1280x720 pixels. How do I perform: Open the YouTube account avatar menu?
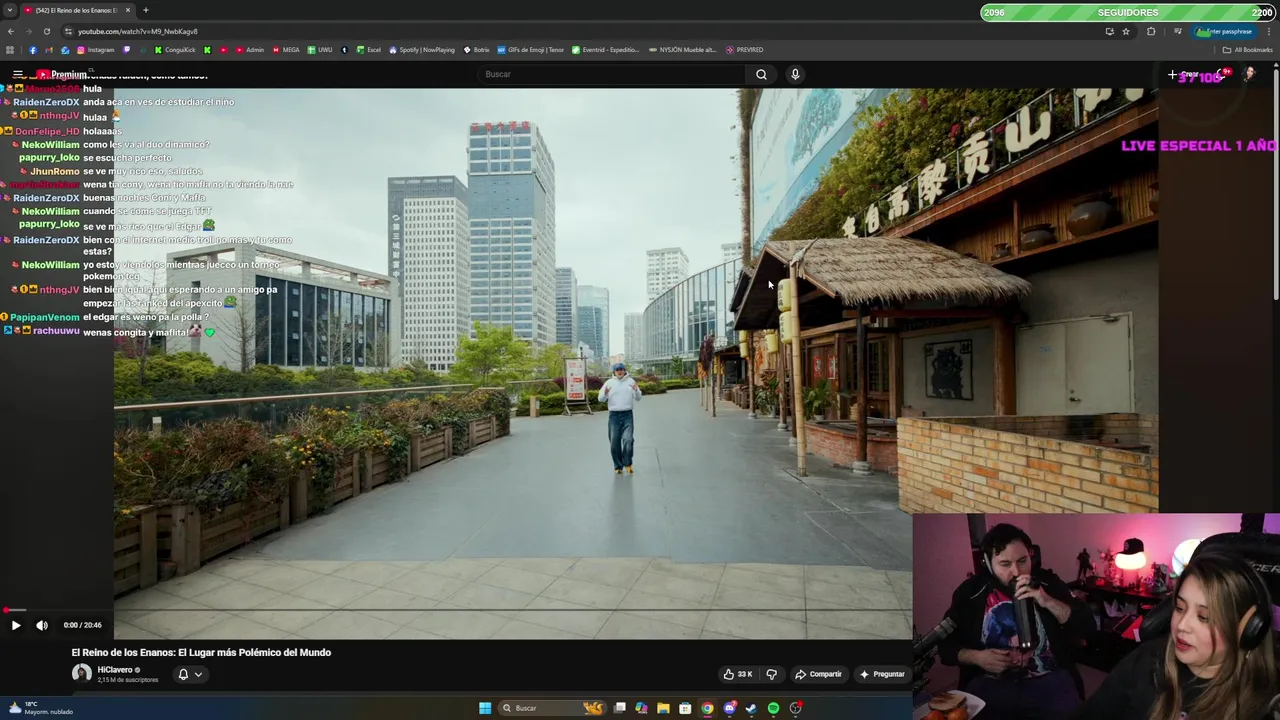tap(1249, 74)
